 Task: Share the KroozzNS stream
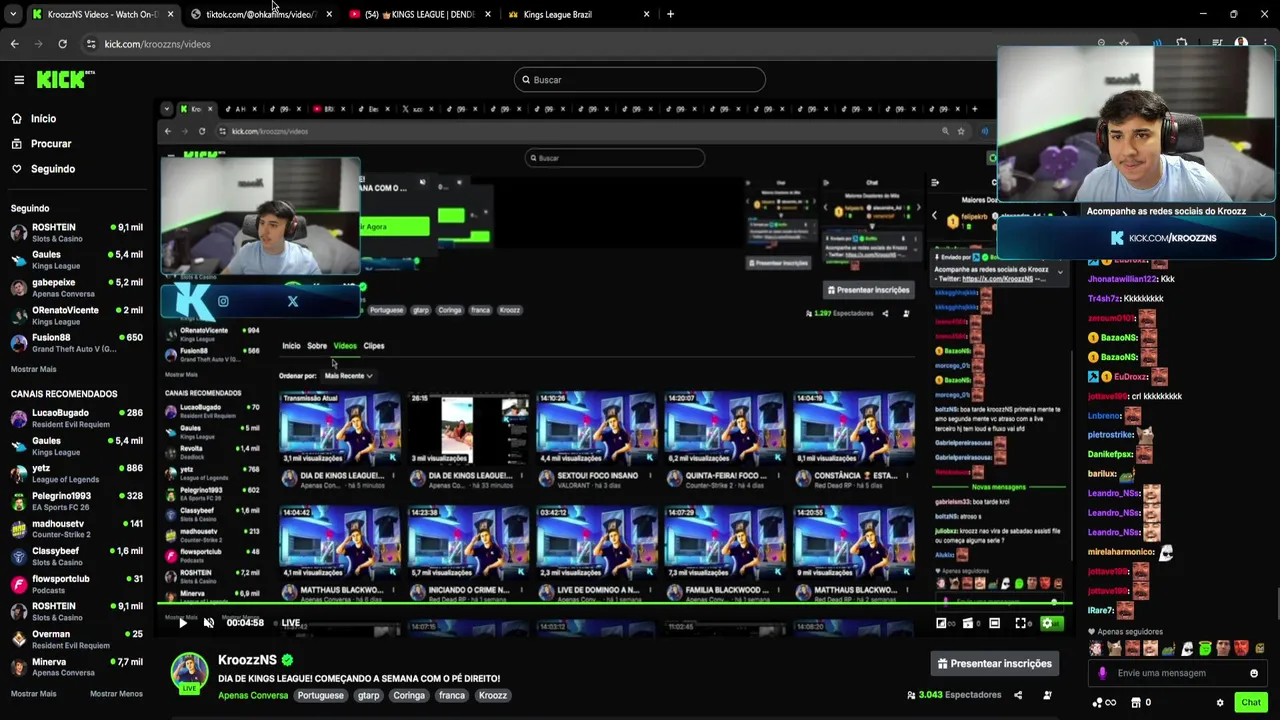pyautogui.click(x=1018, y=695)
